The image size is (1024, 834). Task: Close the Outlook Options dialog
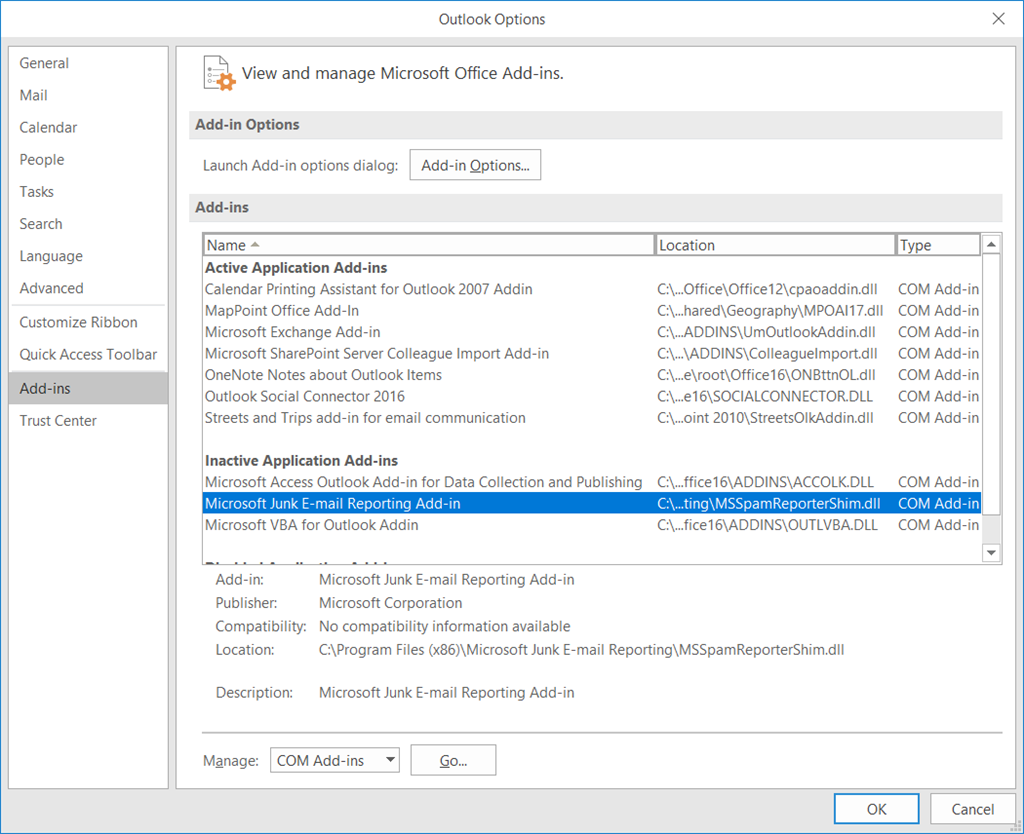(x=998, y=19)
